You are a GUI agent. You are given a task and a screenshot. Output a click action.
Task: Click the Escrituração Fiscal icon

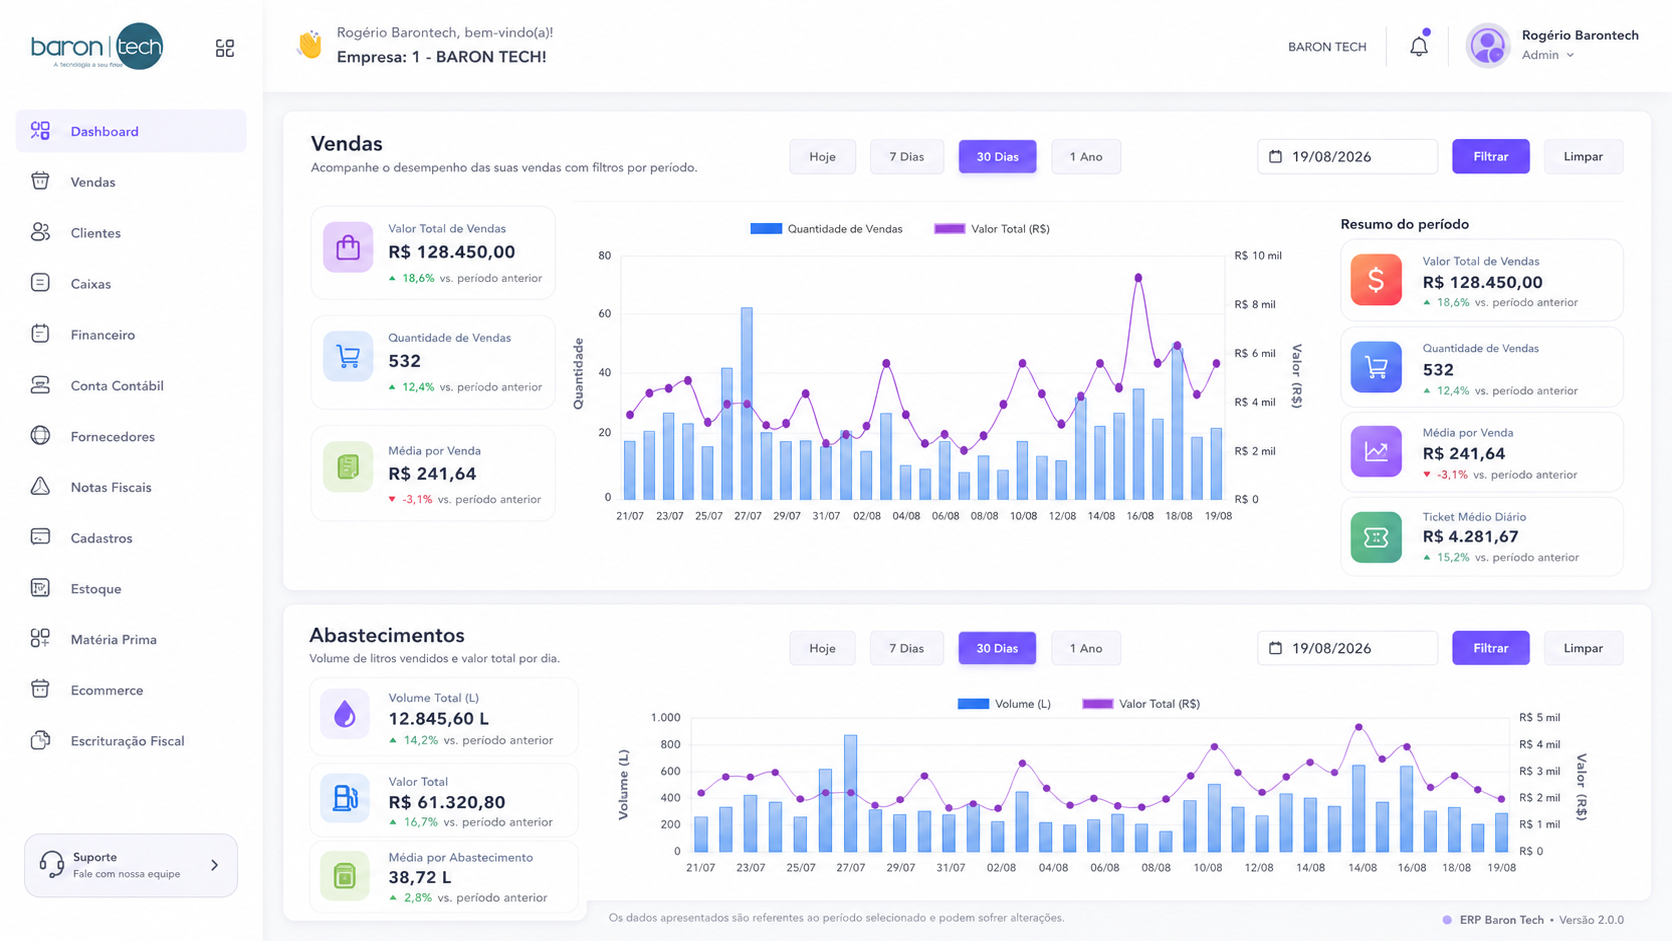point(40,740)
